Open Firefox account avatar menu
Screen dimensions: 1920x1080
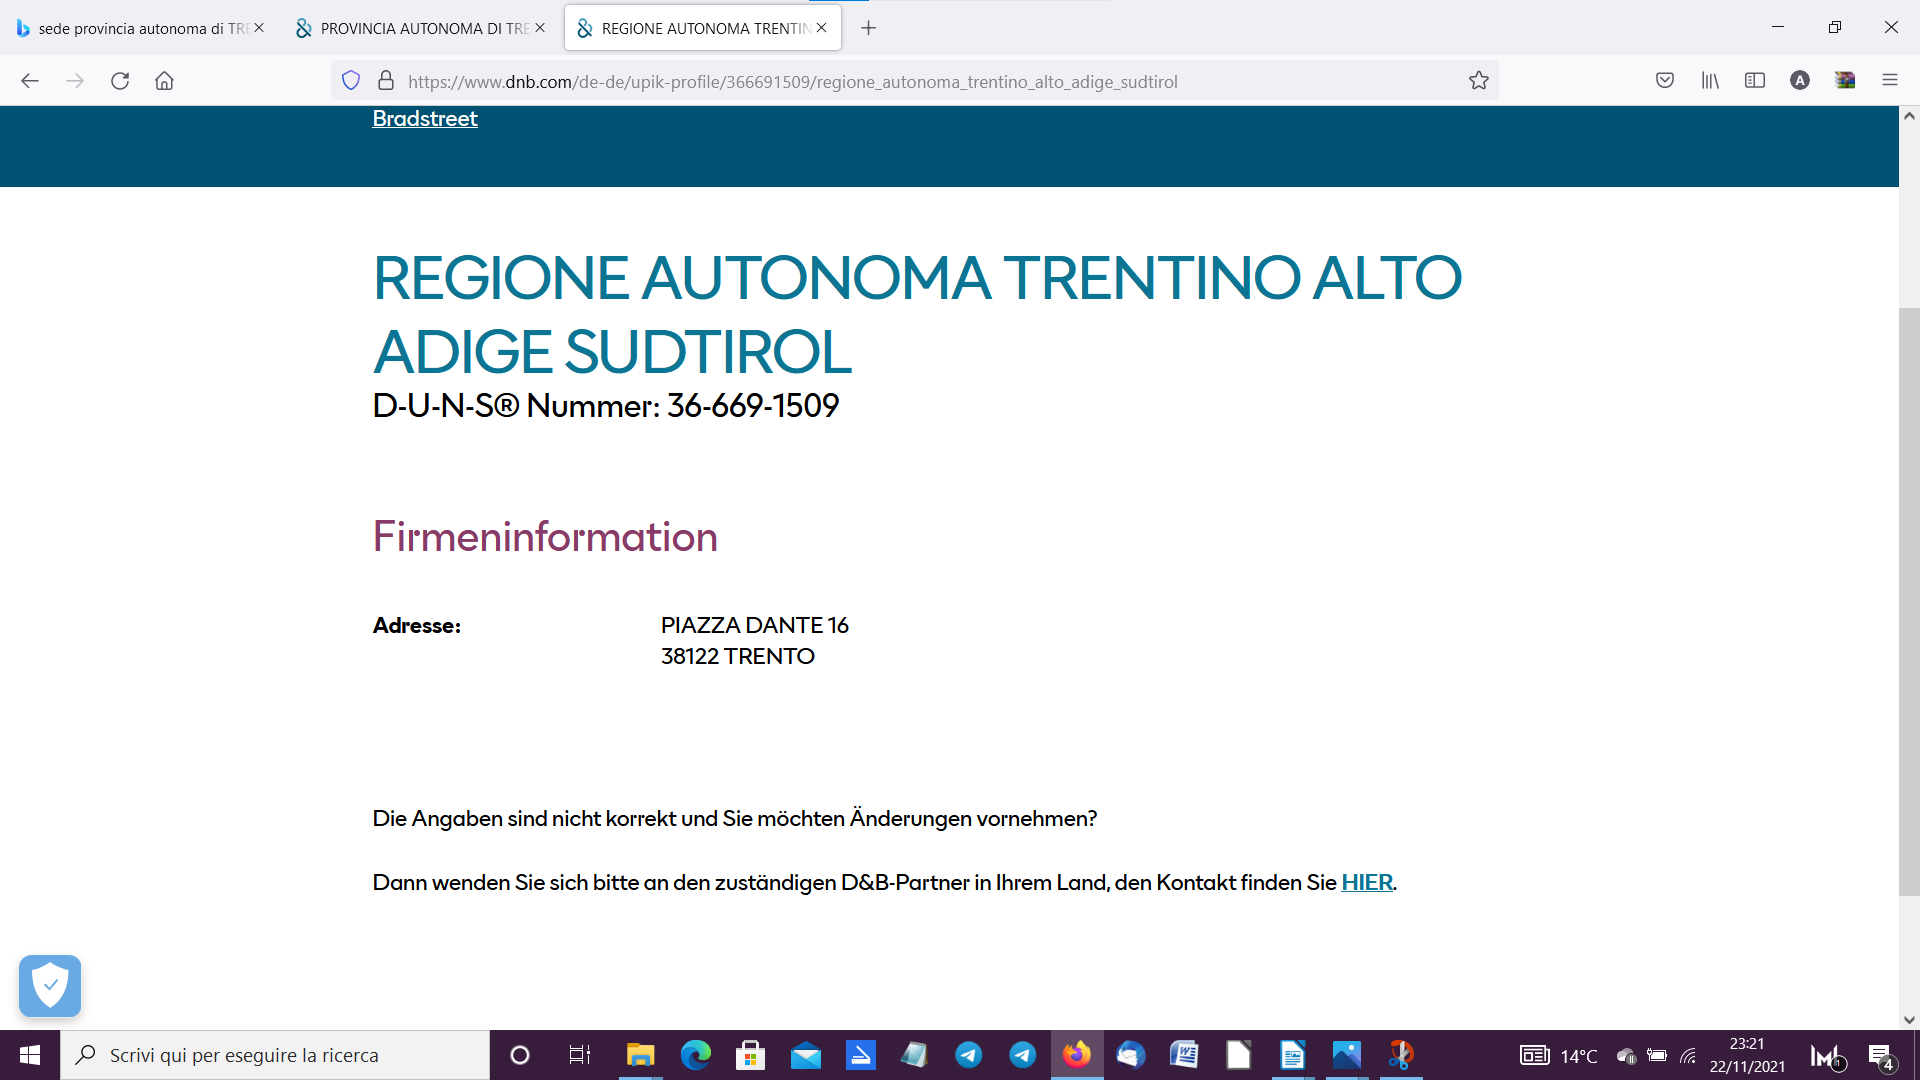tap(1800, 81)
